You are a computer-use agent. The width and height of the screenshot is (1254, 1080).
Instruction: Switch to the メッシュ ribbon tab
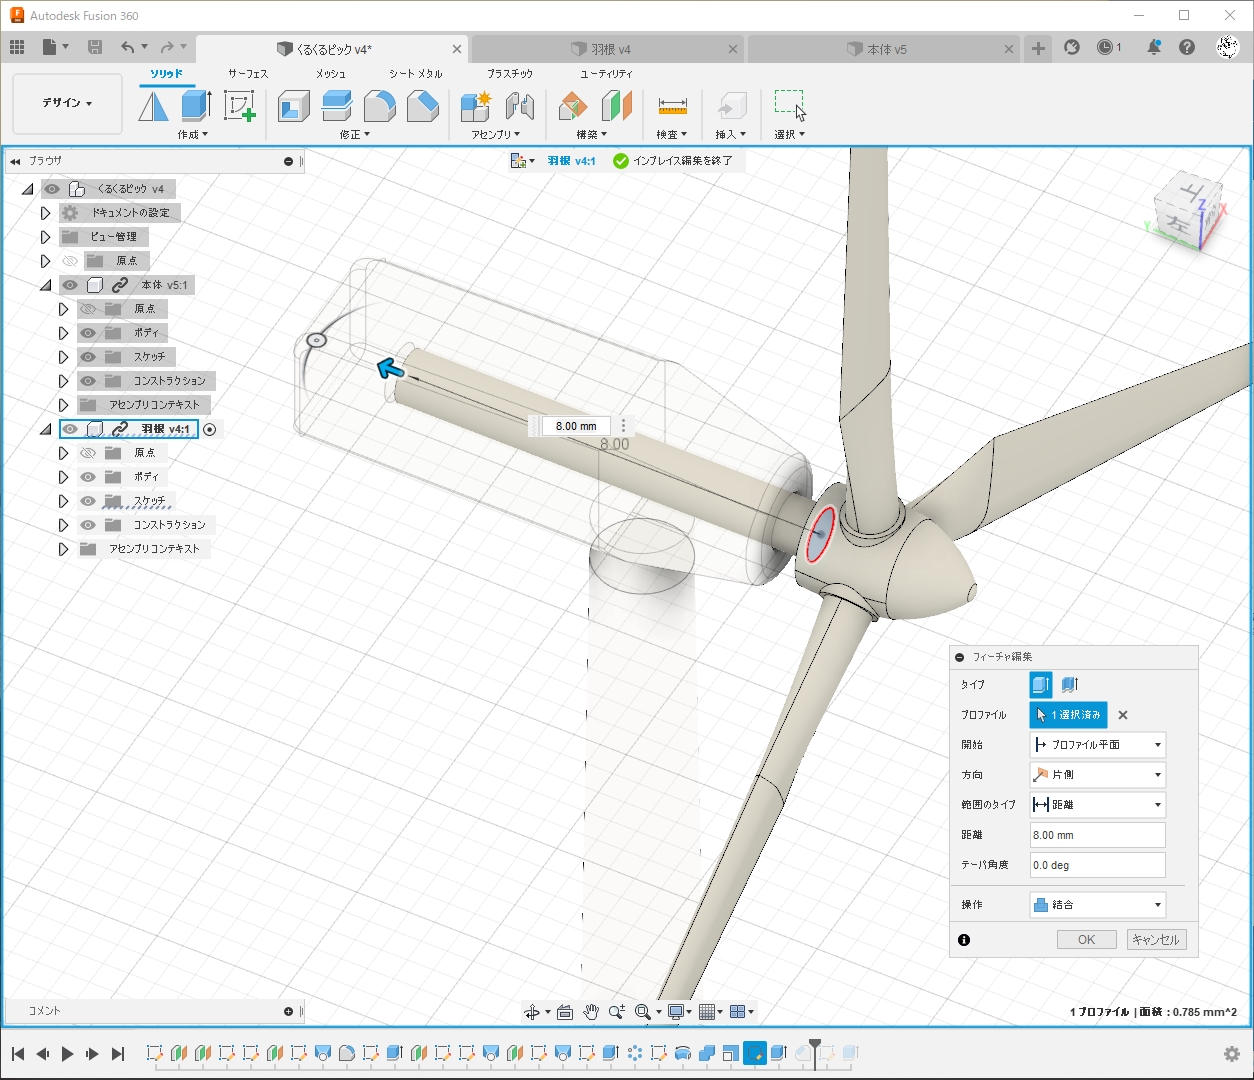(331, 74)
